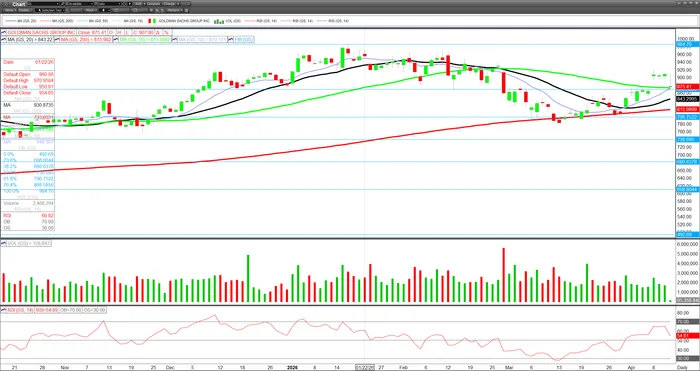
Task: Click the faint MA (GS, 10) label
Action: pyautogui.click(x=202, y=39)
